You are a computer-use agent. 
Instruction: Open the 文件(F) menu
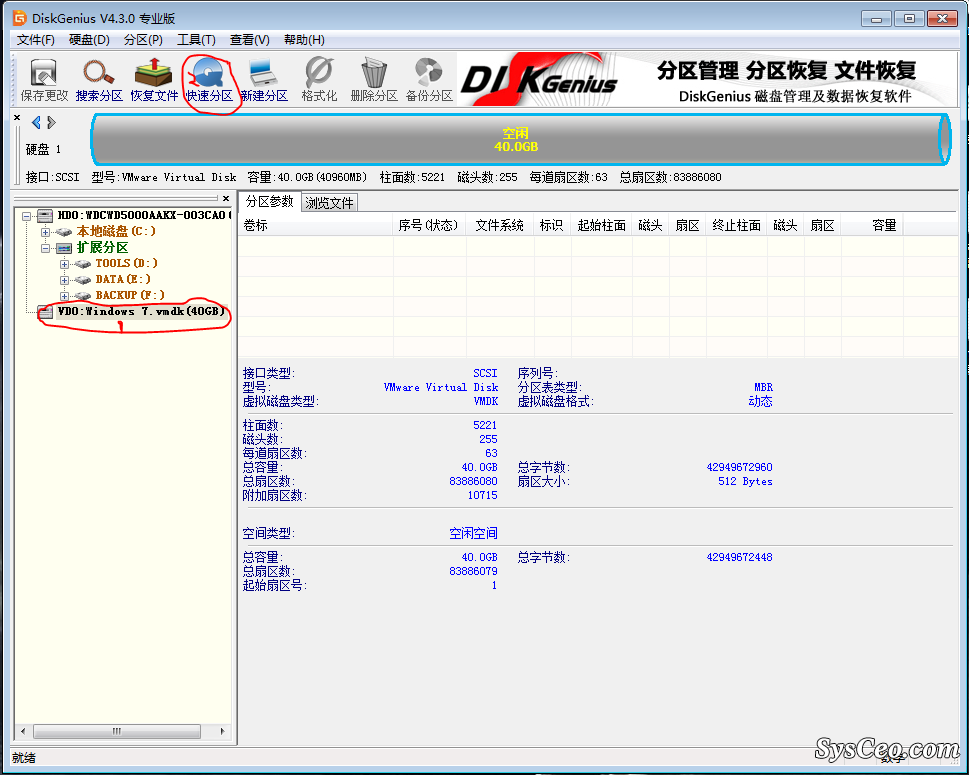point(36,40)
